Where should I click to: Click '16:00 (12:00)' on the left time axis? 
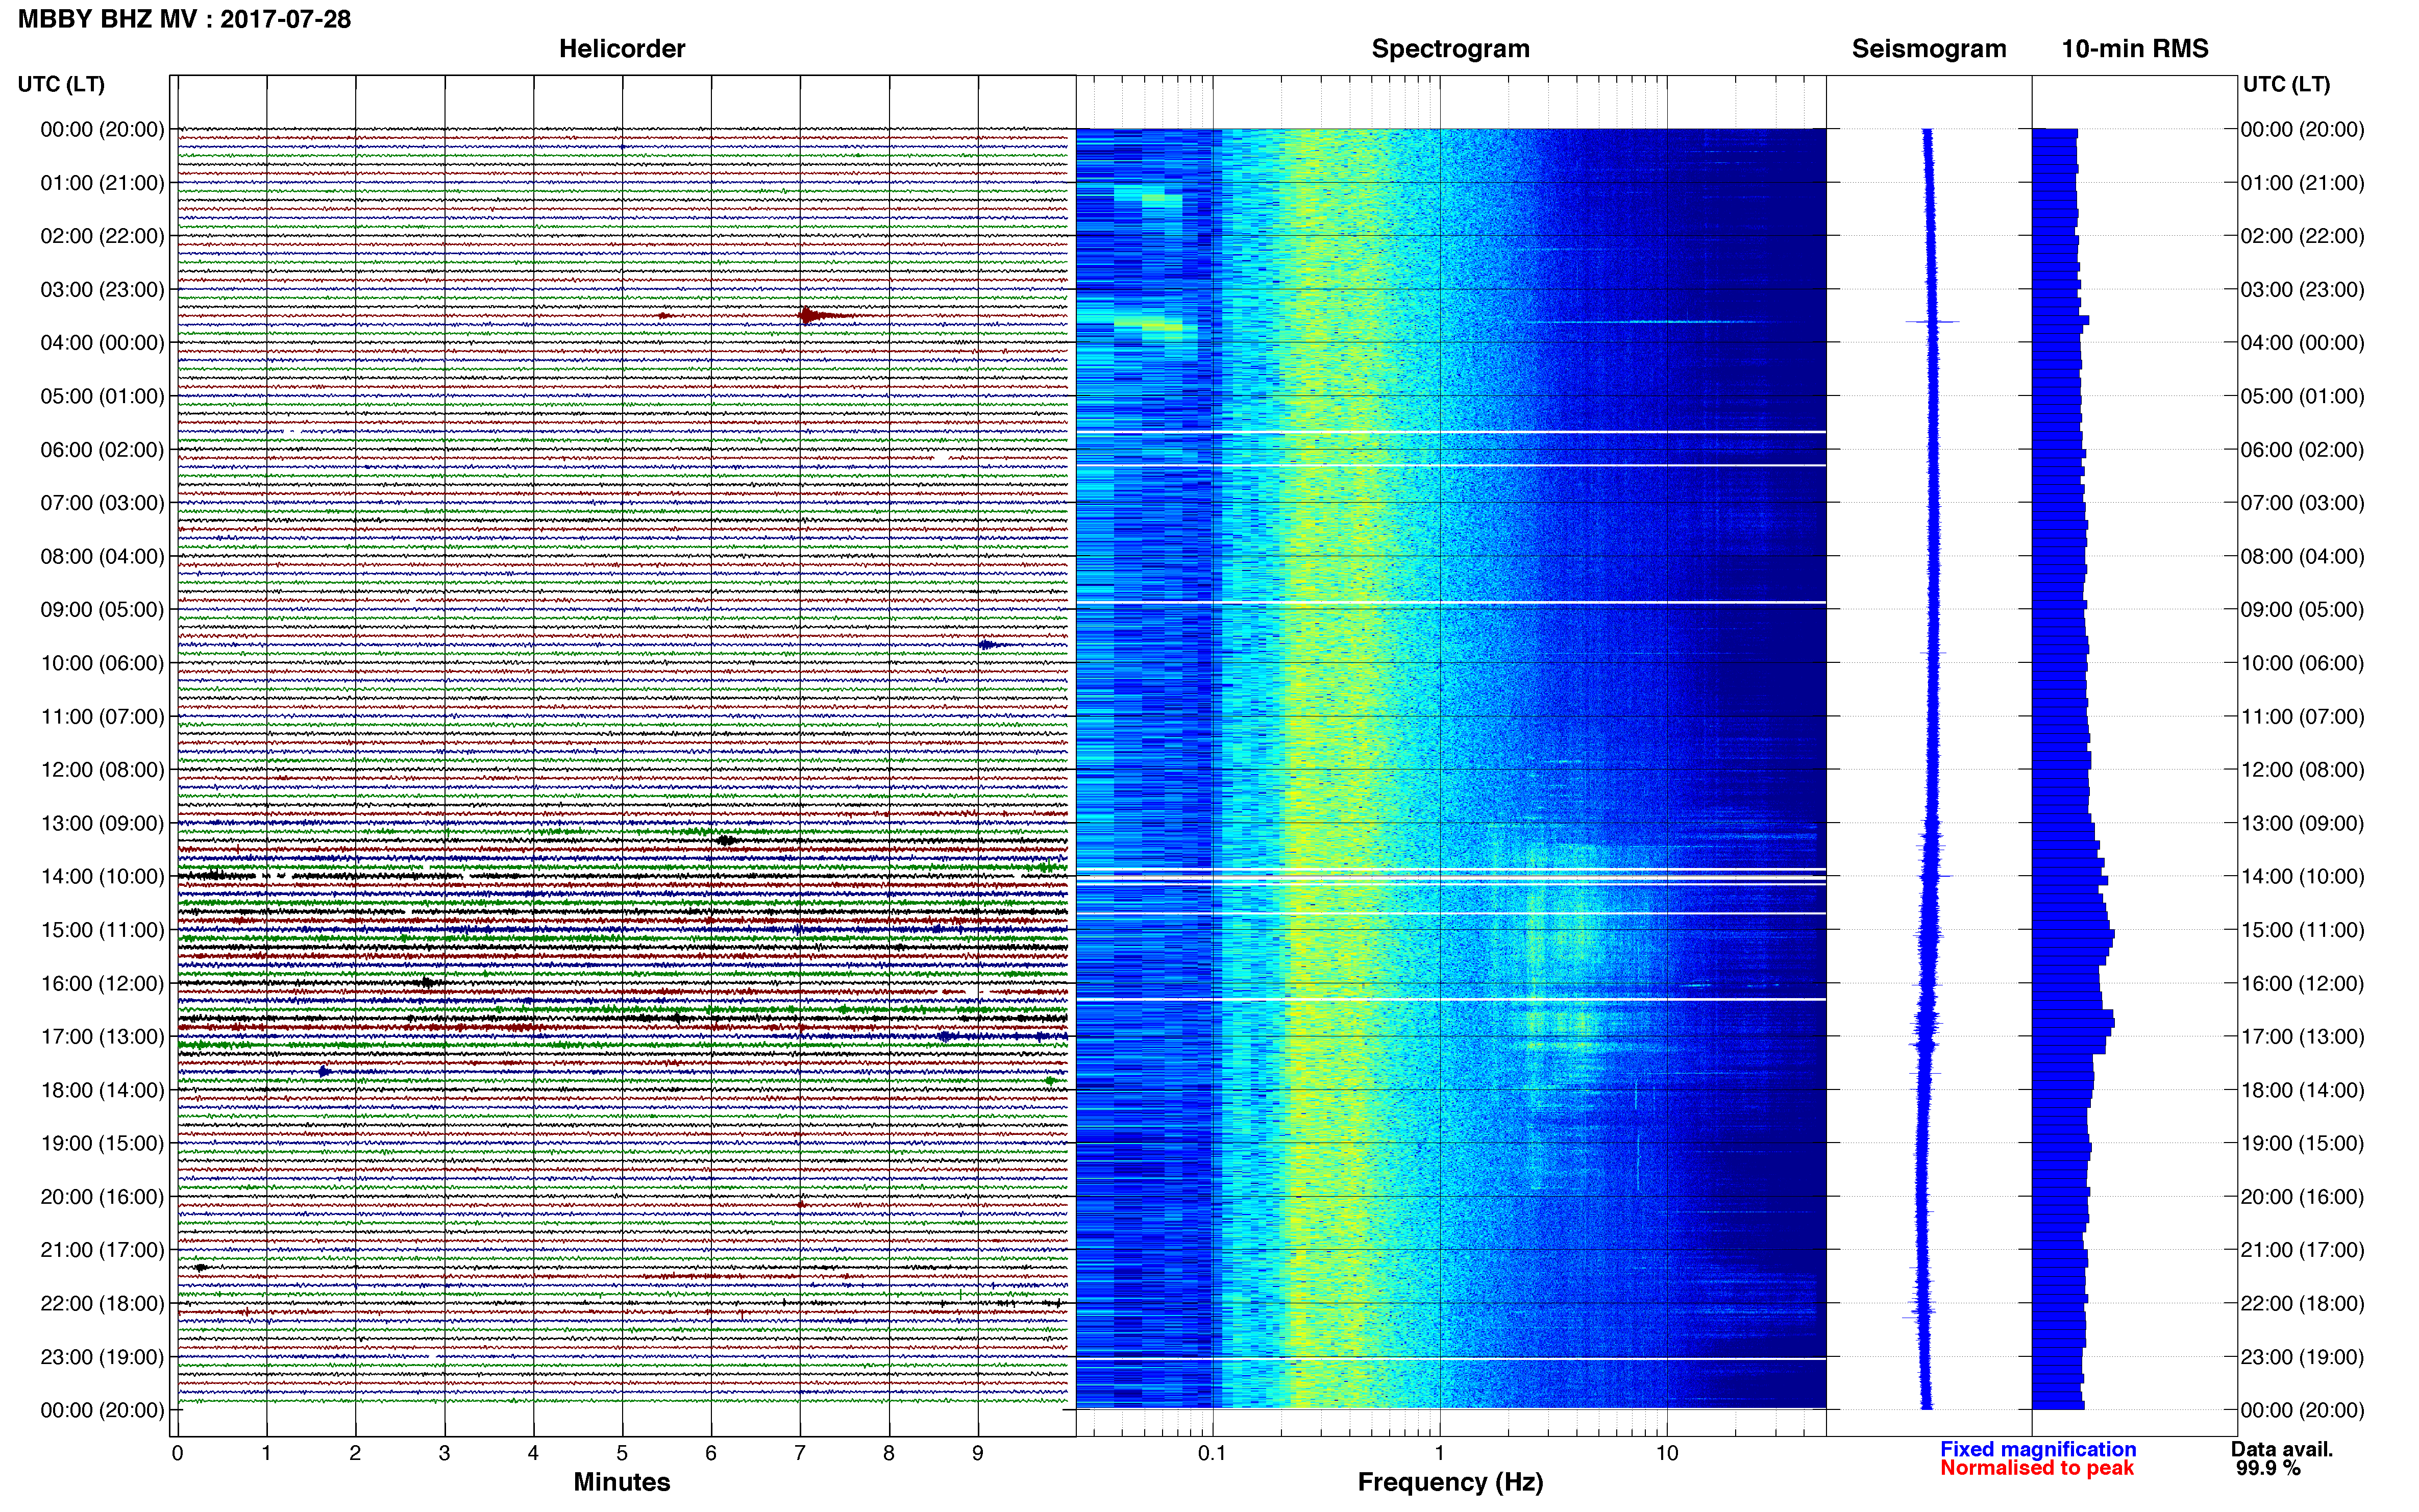[x=102, y=983]
